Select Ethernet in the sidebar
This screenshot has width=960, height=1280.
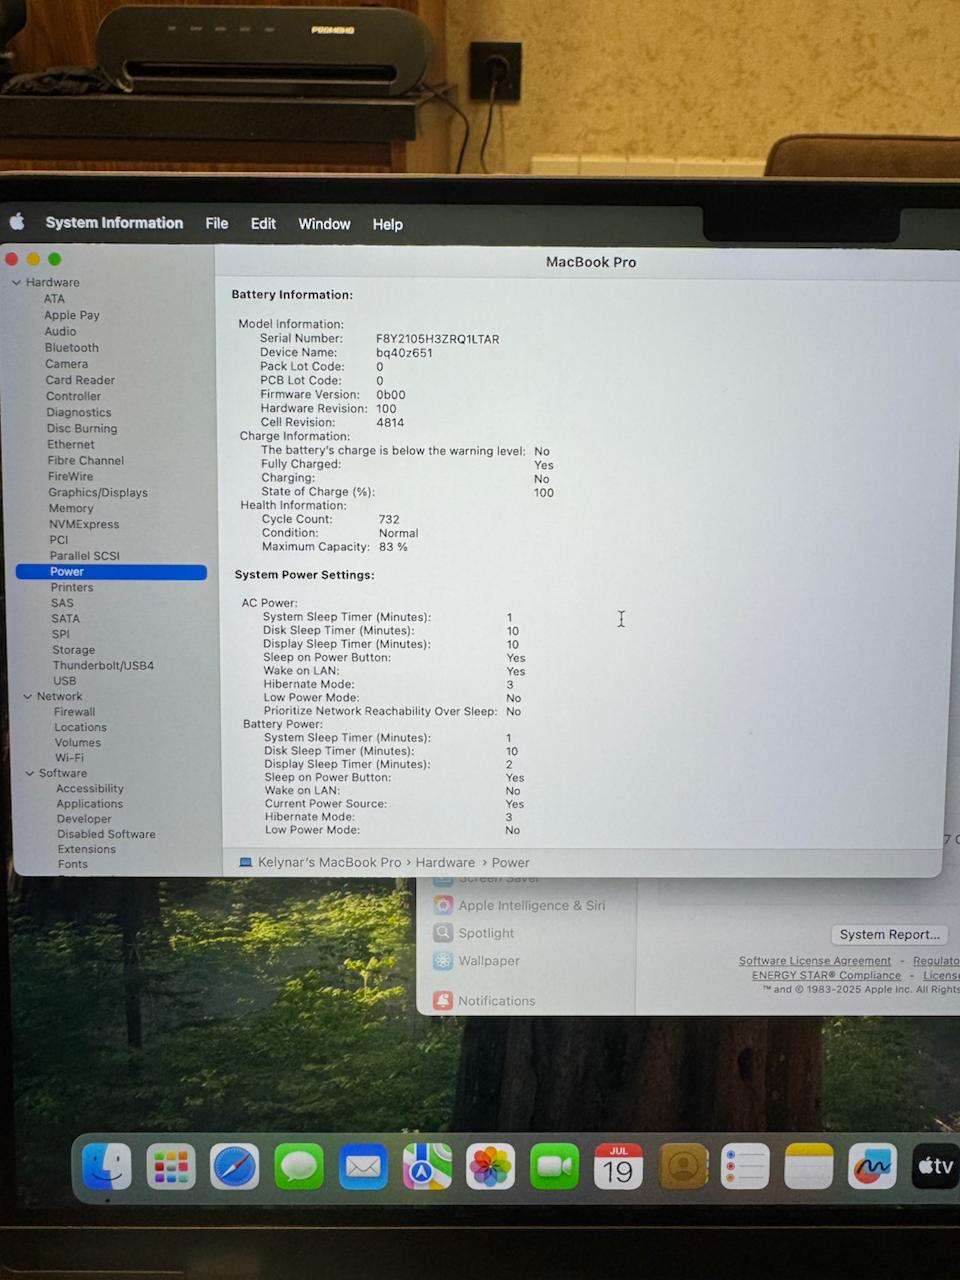click(x=71, y=444)
